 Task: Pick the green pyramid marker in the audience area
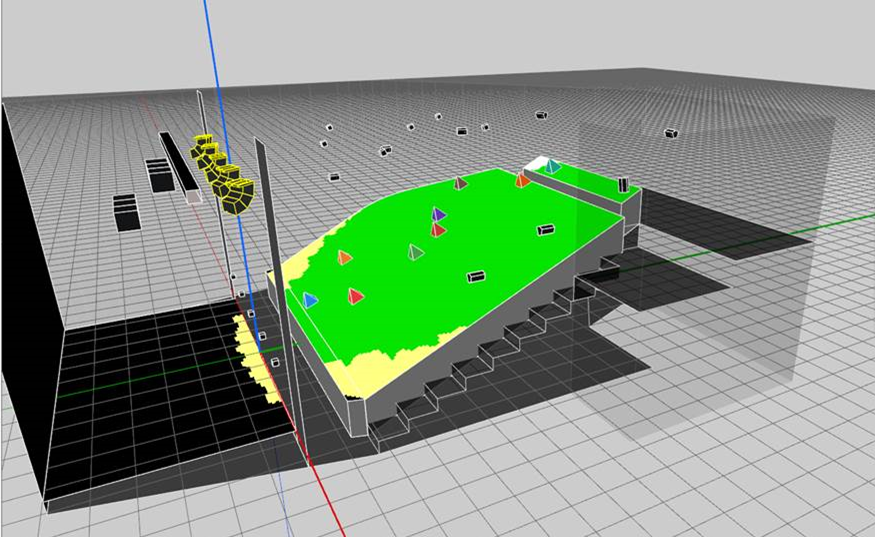(415, 252)
